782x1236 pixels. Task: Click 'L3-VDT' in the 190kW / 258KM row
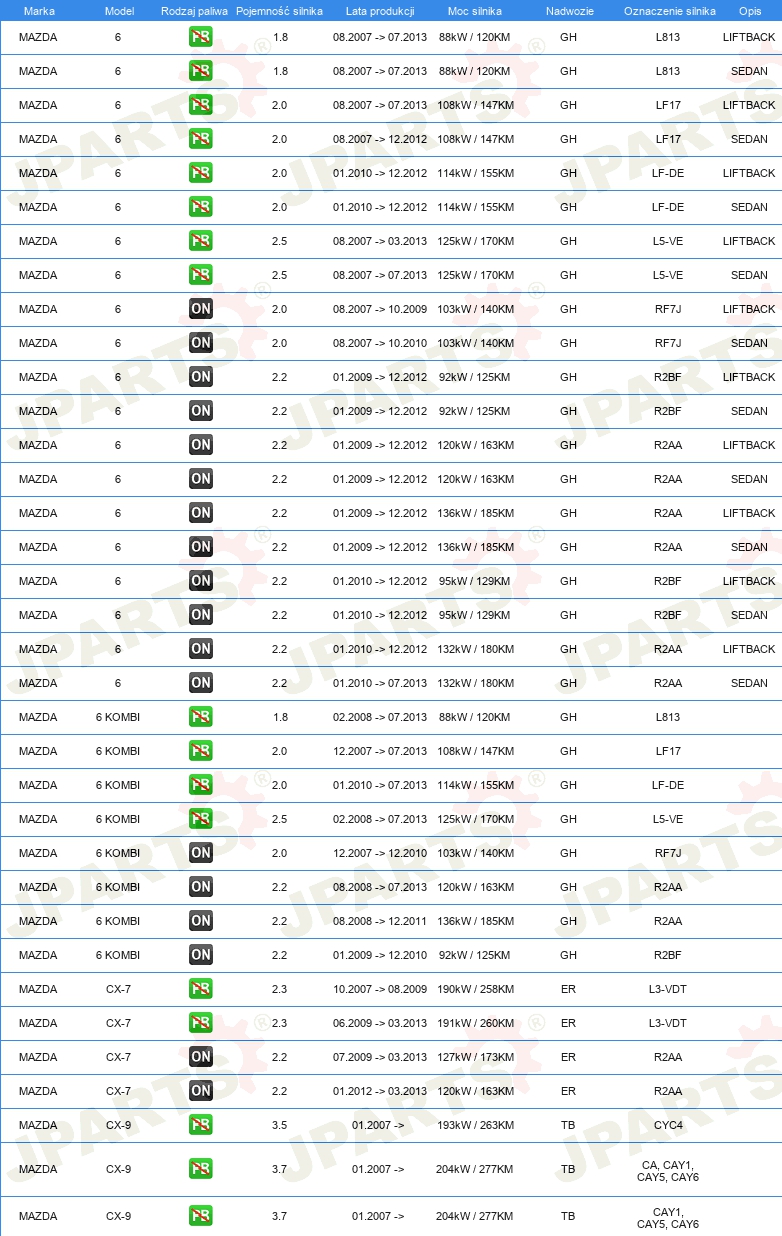point(668,989)
